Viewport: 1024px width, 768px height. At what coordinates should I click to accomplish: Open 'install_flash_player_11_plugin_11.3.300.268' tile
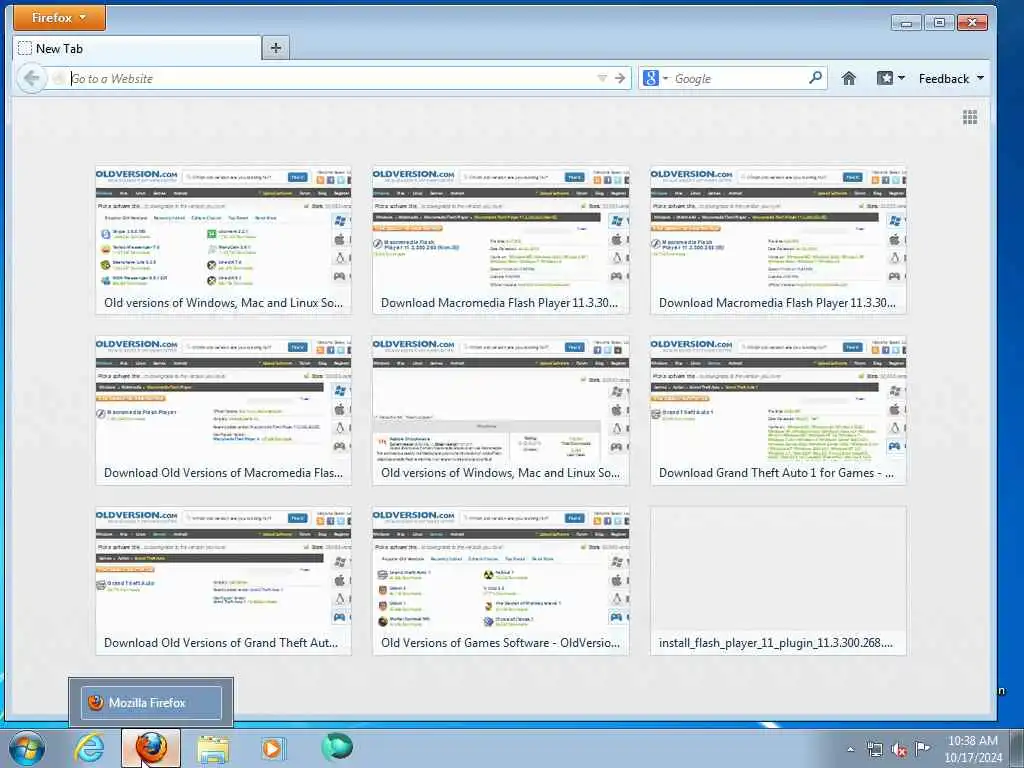[x=778, y=581]
